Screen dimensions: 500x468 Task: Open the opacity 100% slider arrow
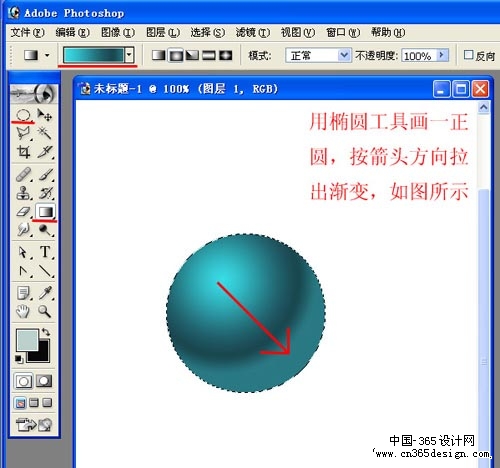[442, 55]
